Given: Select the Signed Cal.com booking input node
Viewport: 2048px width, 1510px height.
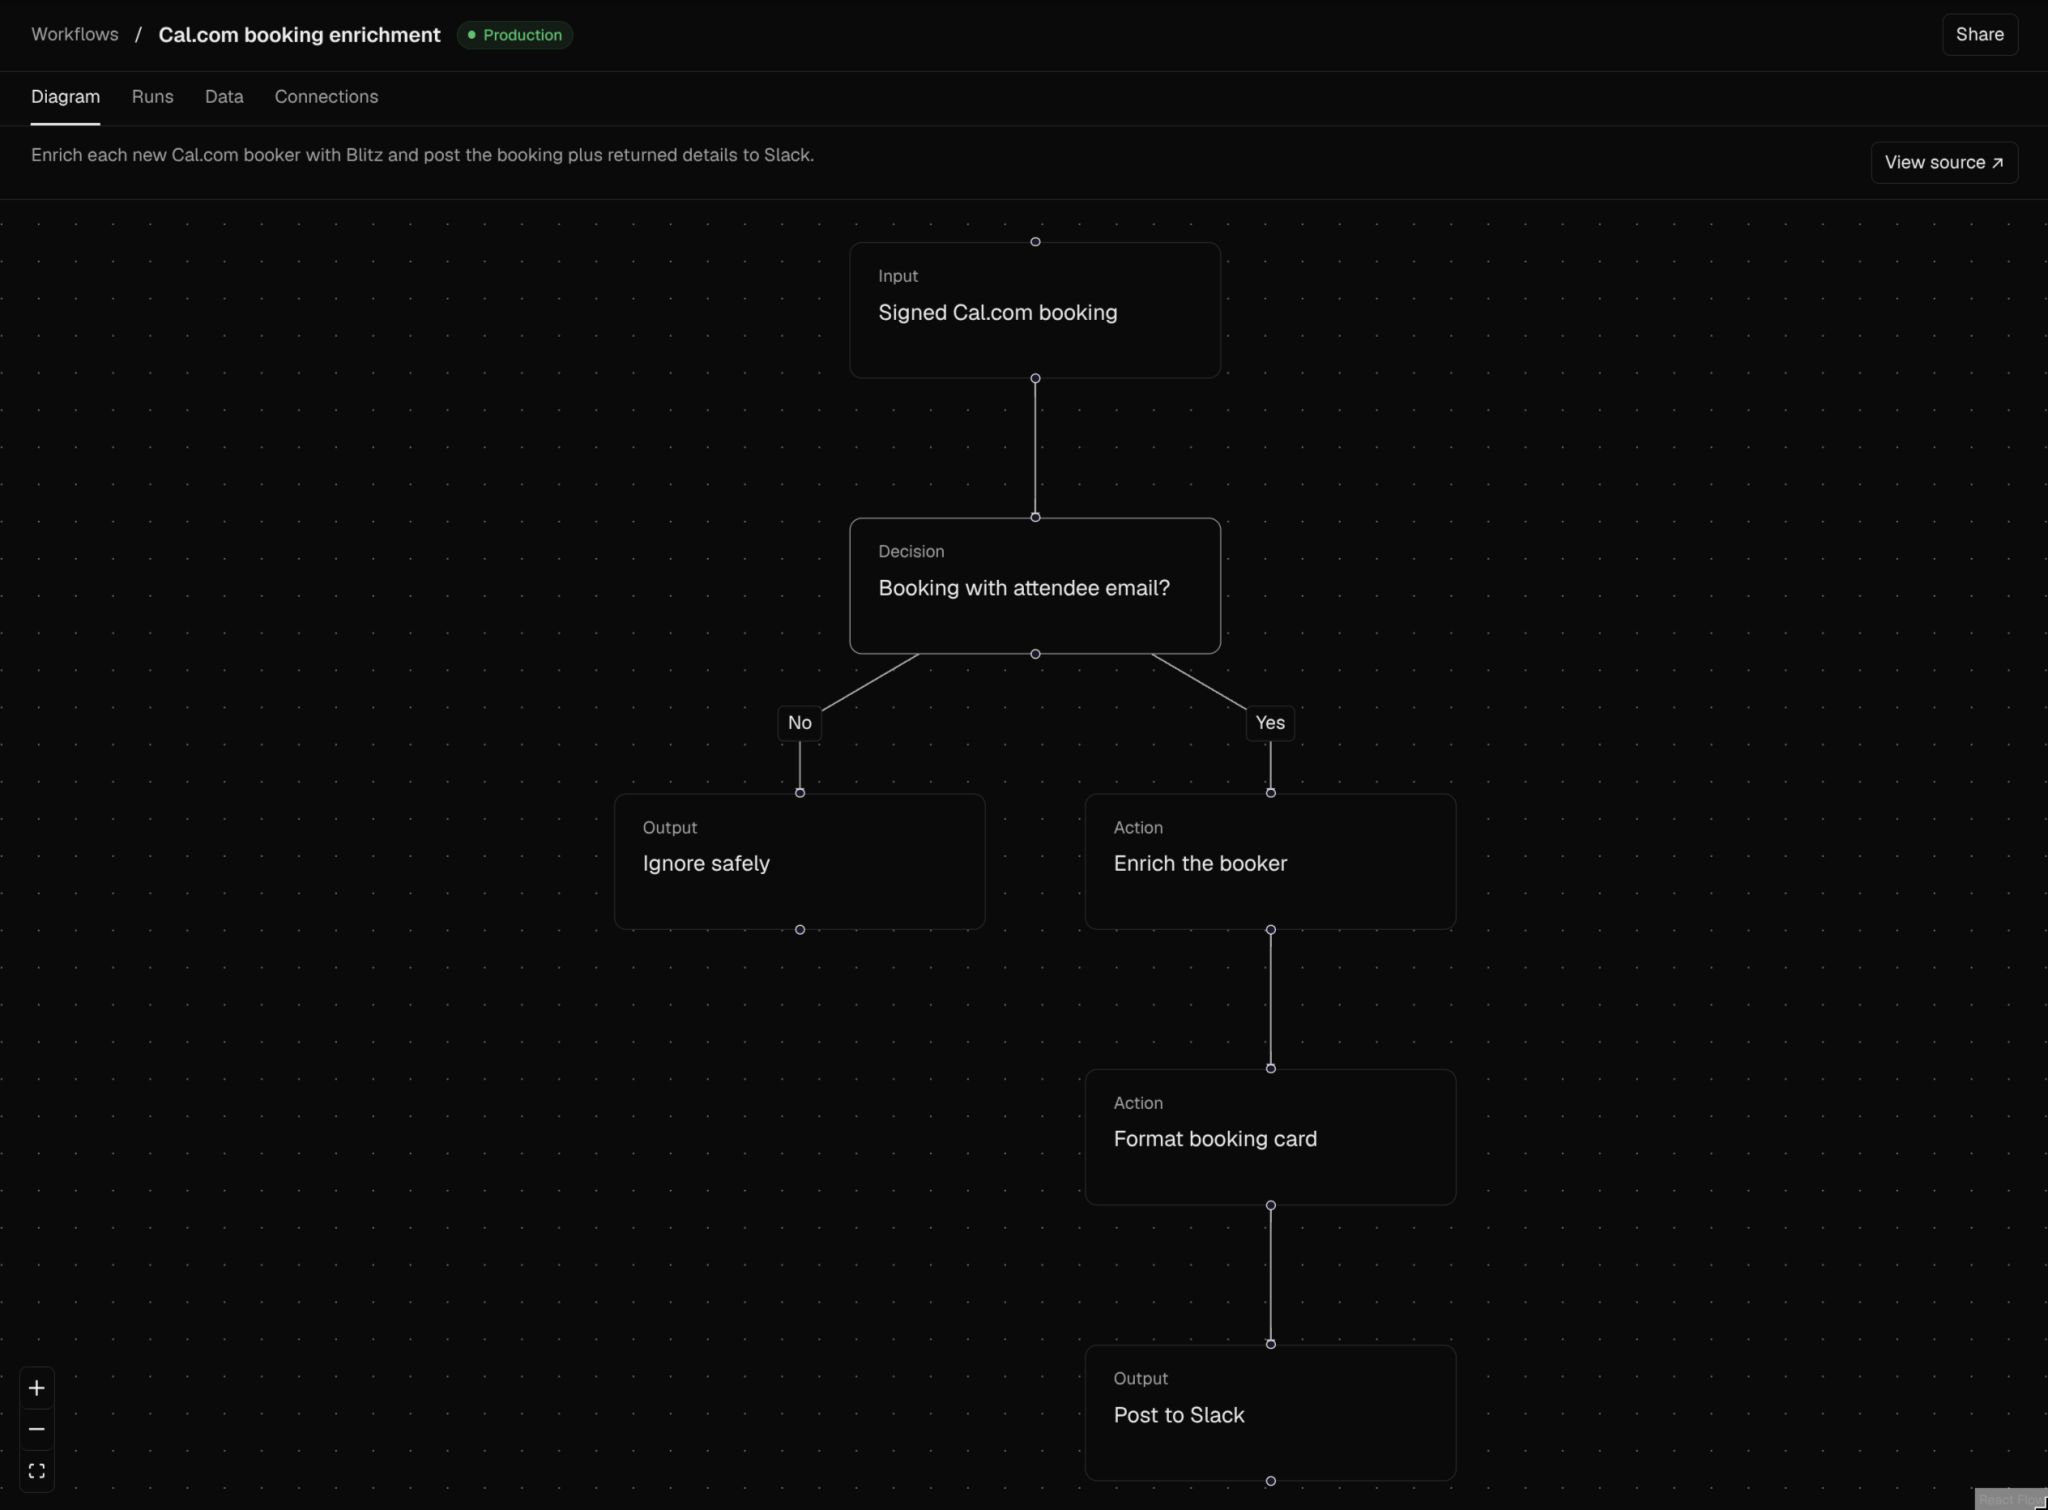Looking at the screenshot, I should (1035, 310).
